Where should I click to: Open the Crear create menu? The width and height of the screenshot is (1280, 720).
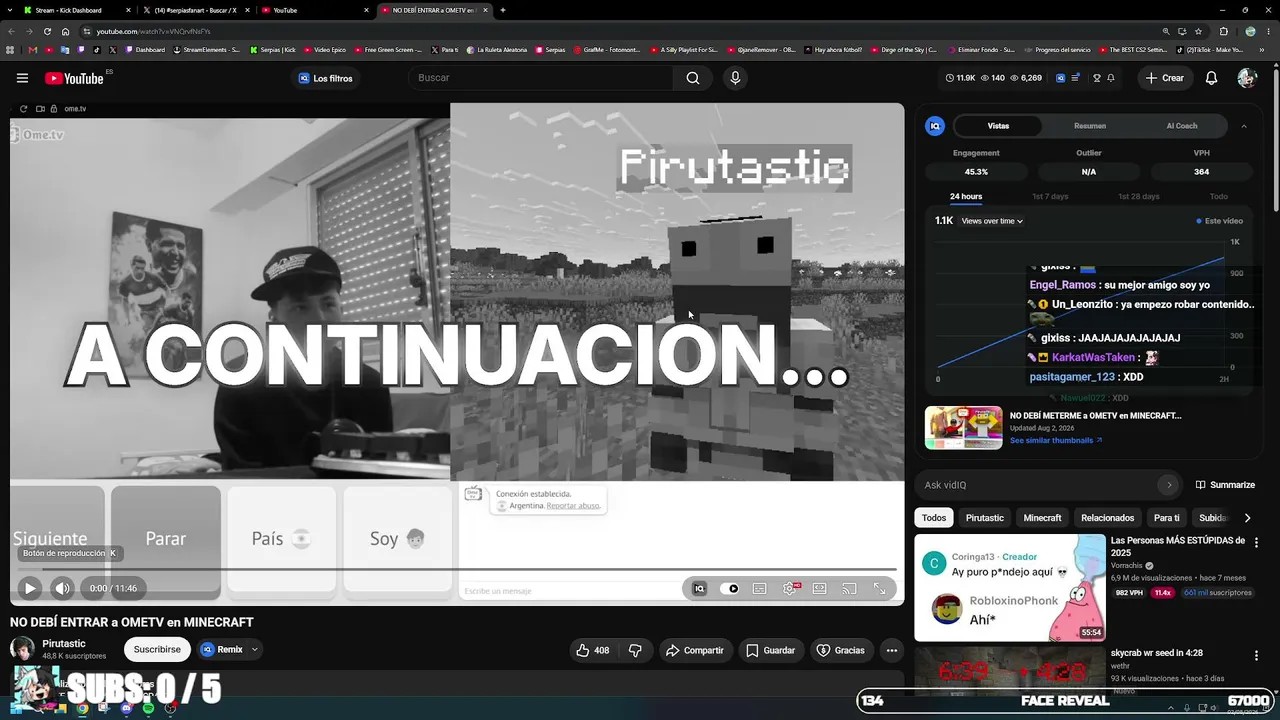[x=1165, y=78]
